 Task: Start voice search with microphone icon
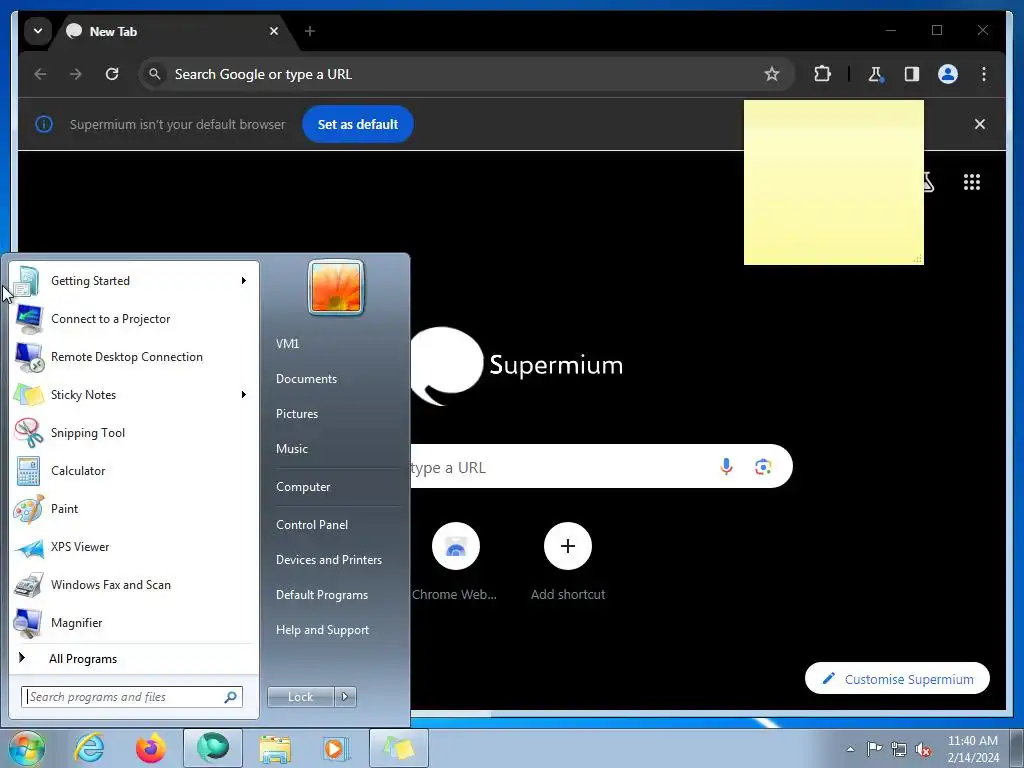pos(726,466)
